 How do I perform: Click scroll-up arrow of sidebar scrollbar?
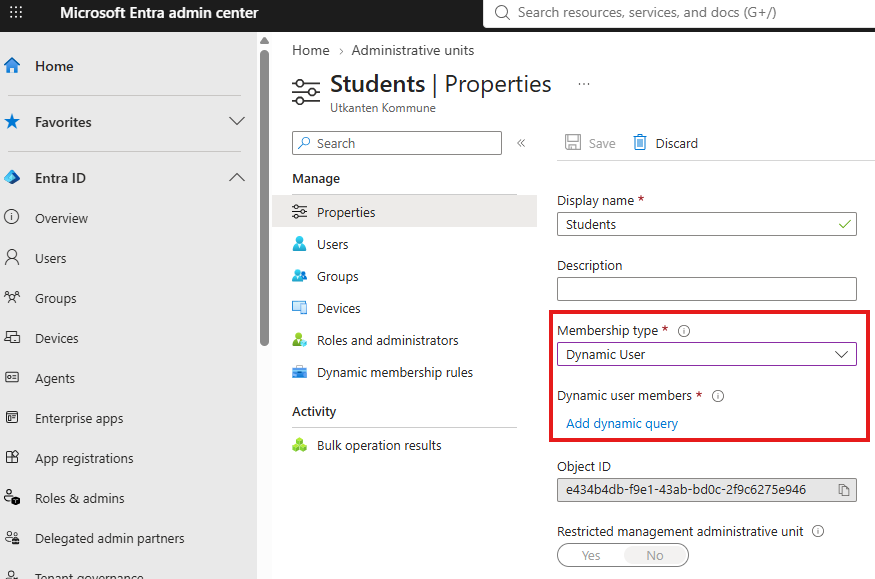pyautogui.click(x=265, y=41)
